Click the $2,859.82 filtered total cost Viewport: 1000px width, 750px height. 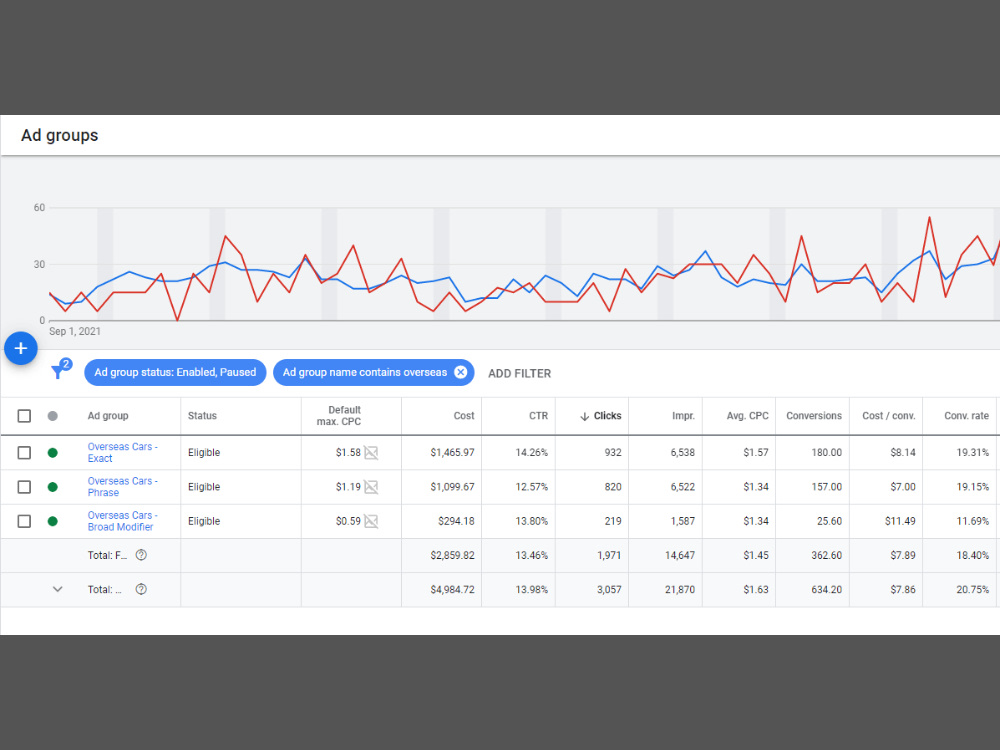point(452,555)
